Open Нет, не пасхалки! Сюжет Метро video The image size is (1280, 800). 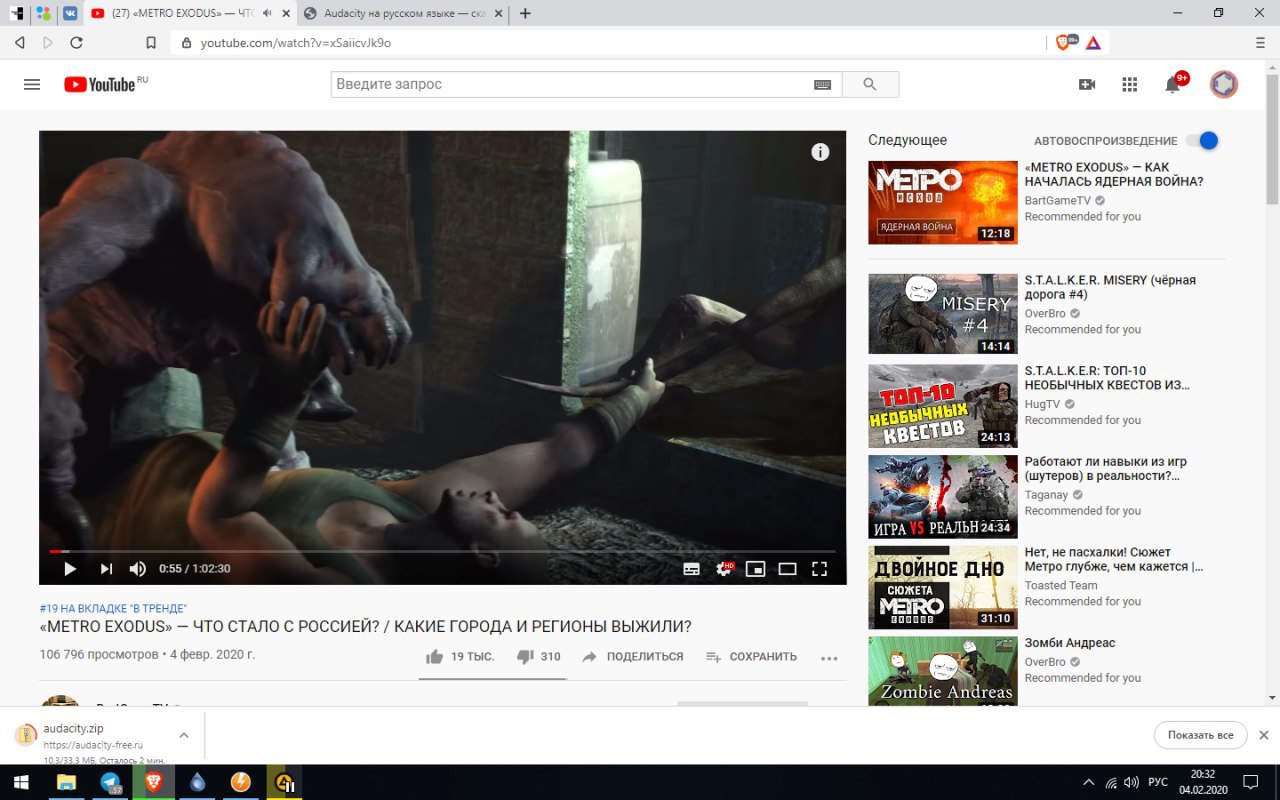click(1114, 559)
